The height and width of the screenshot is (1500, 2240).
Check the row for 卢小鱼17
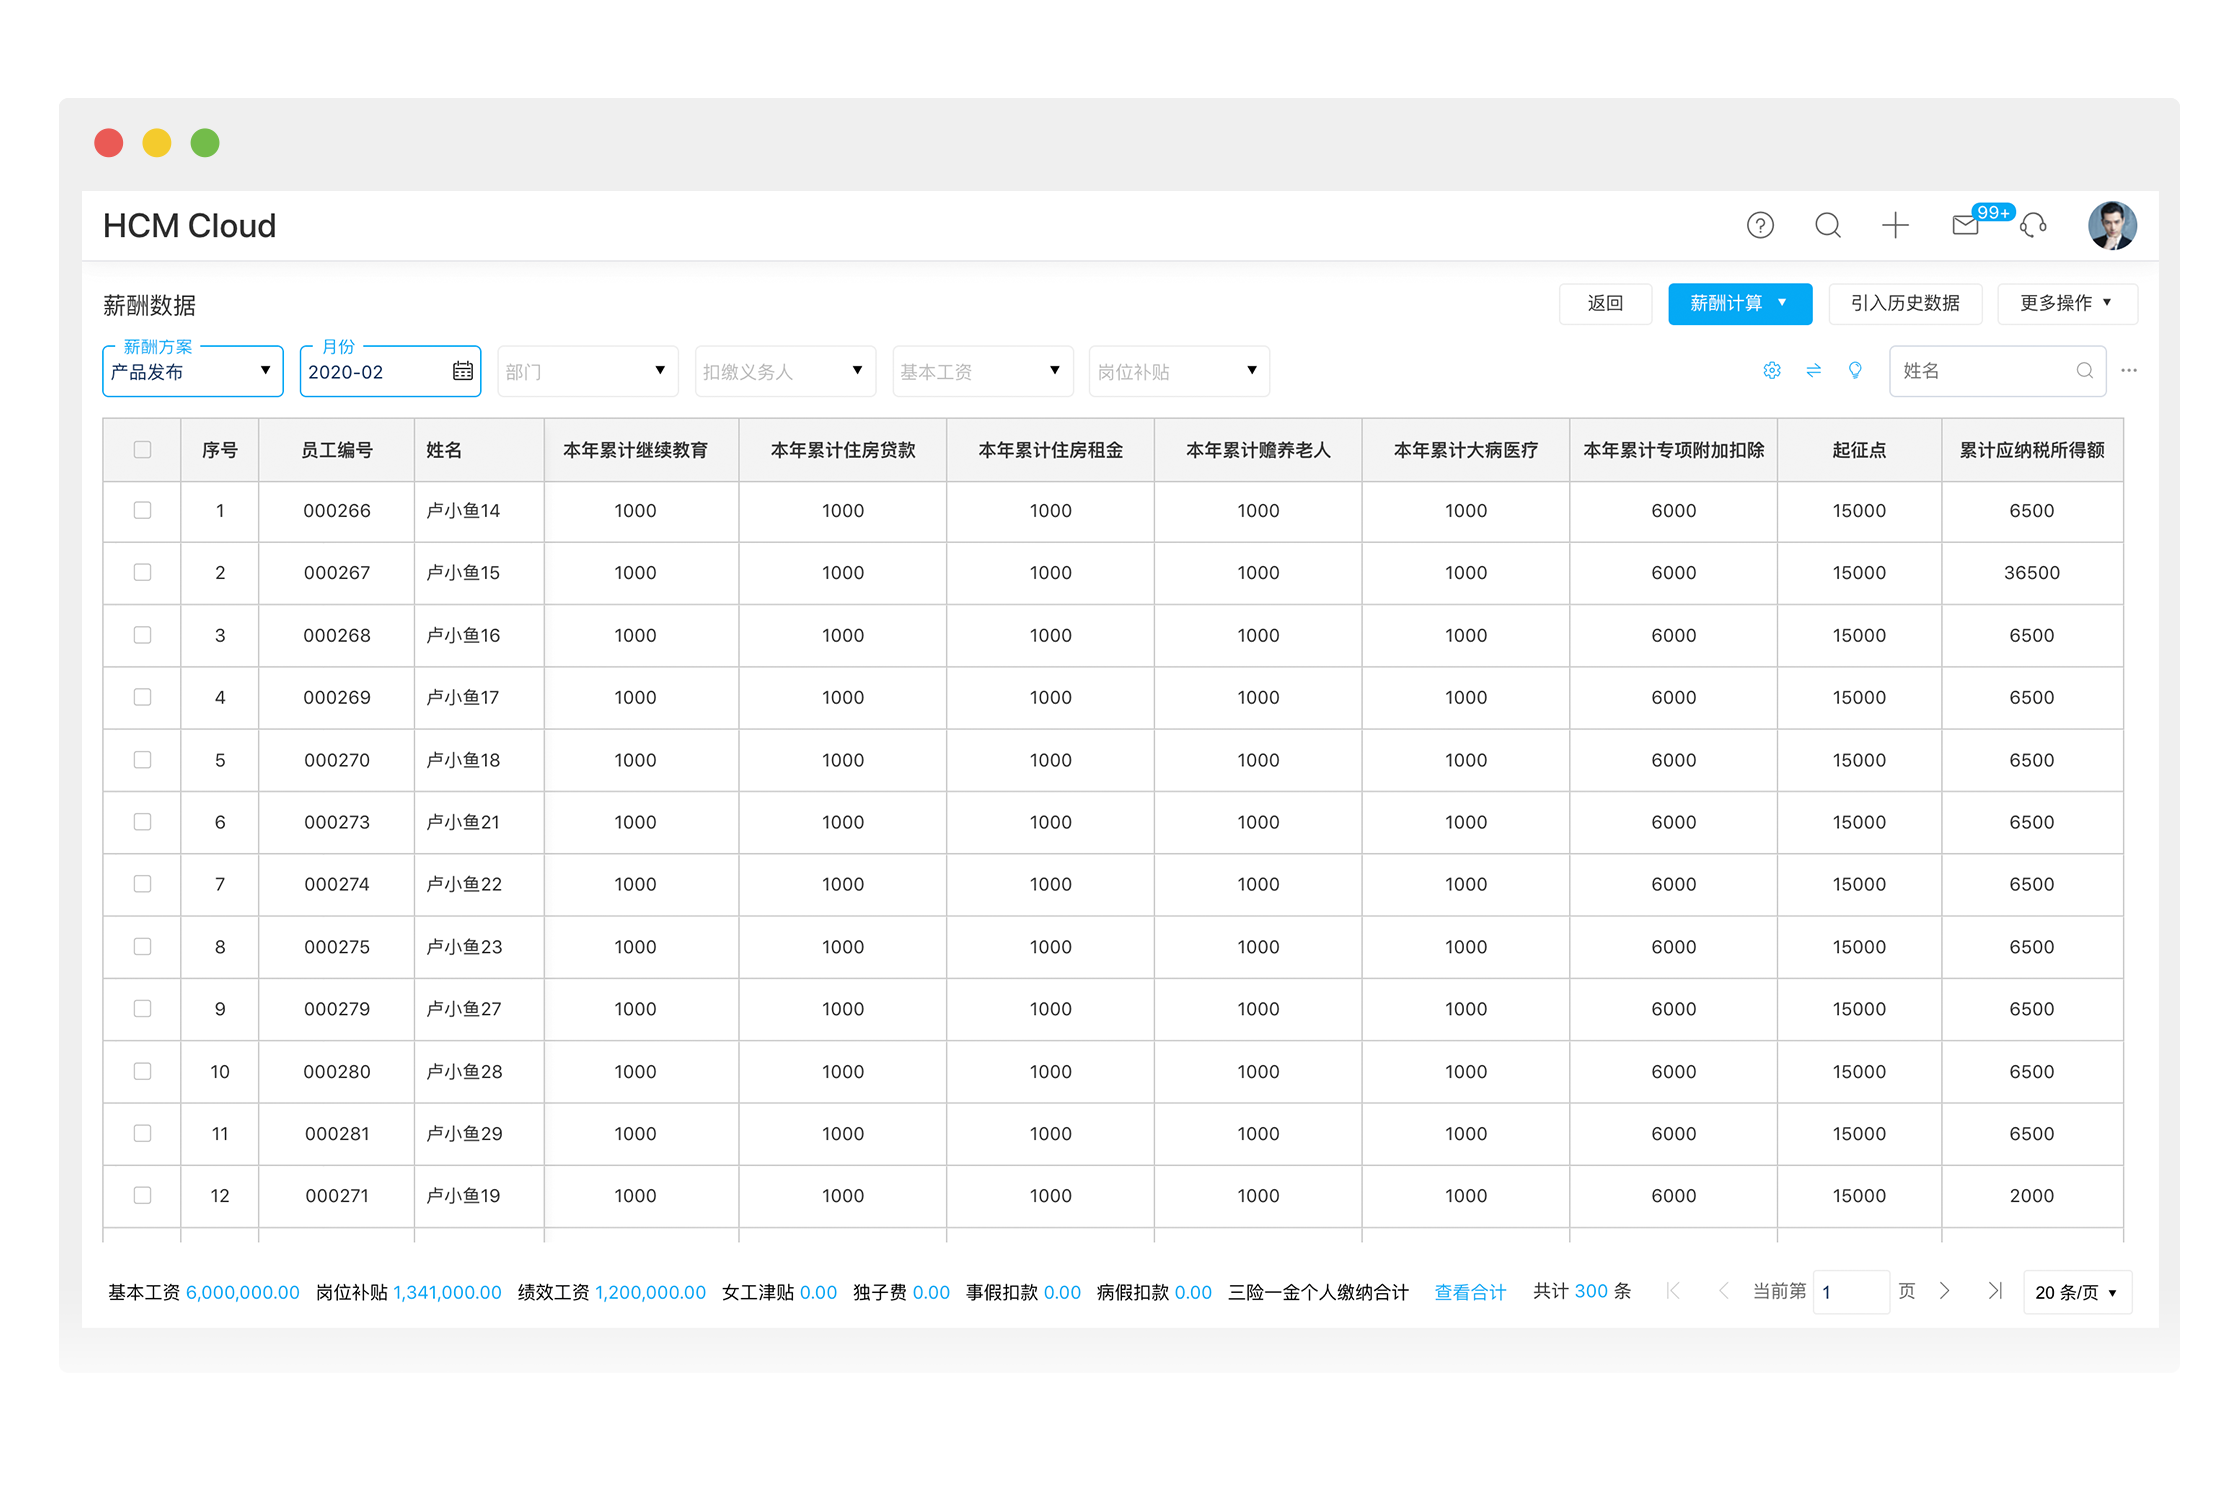(x=142, y=697)
